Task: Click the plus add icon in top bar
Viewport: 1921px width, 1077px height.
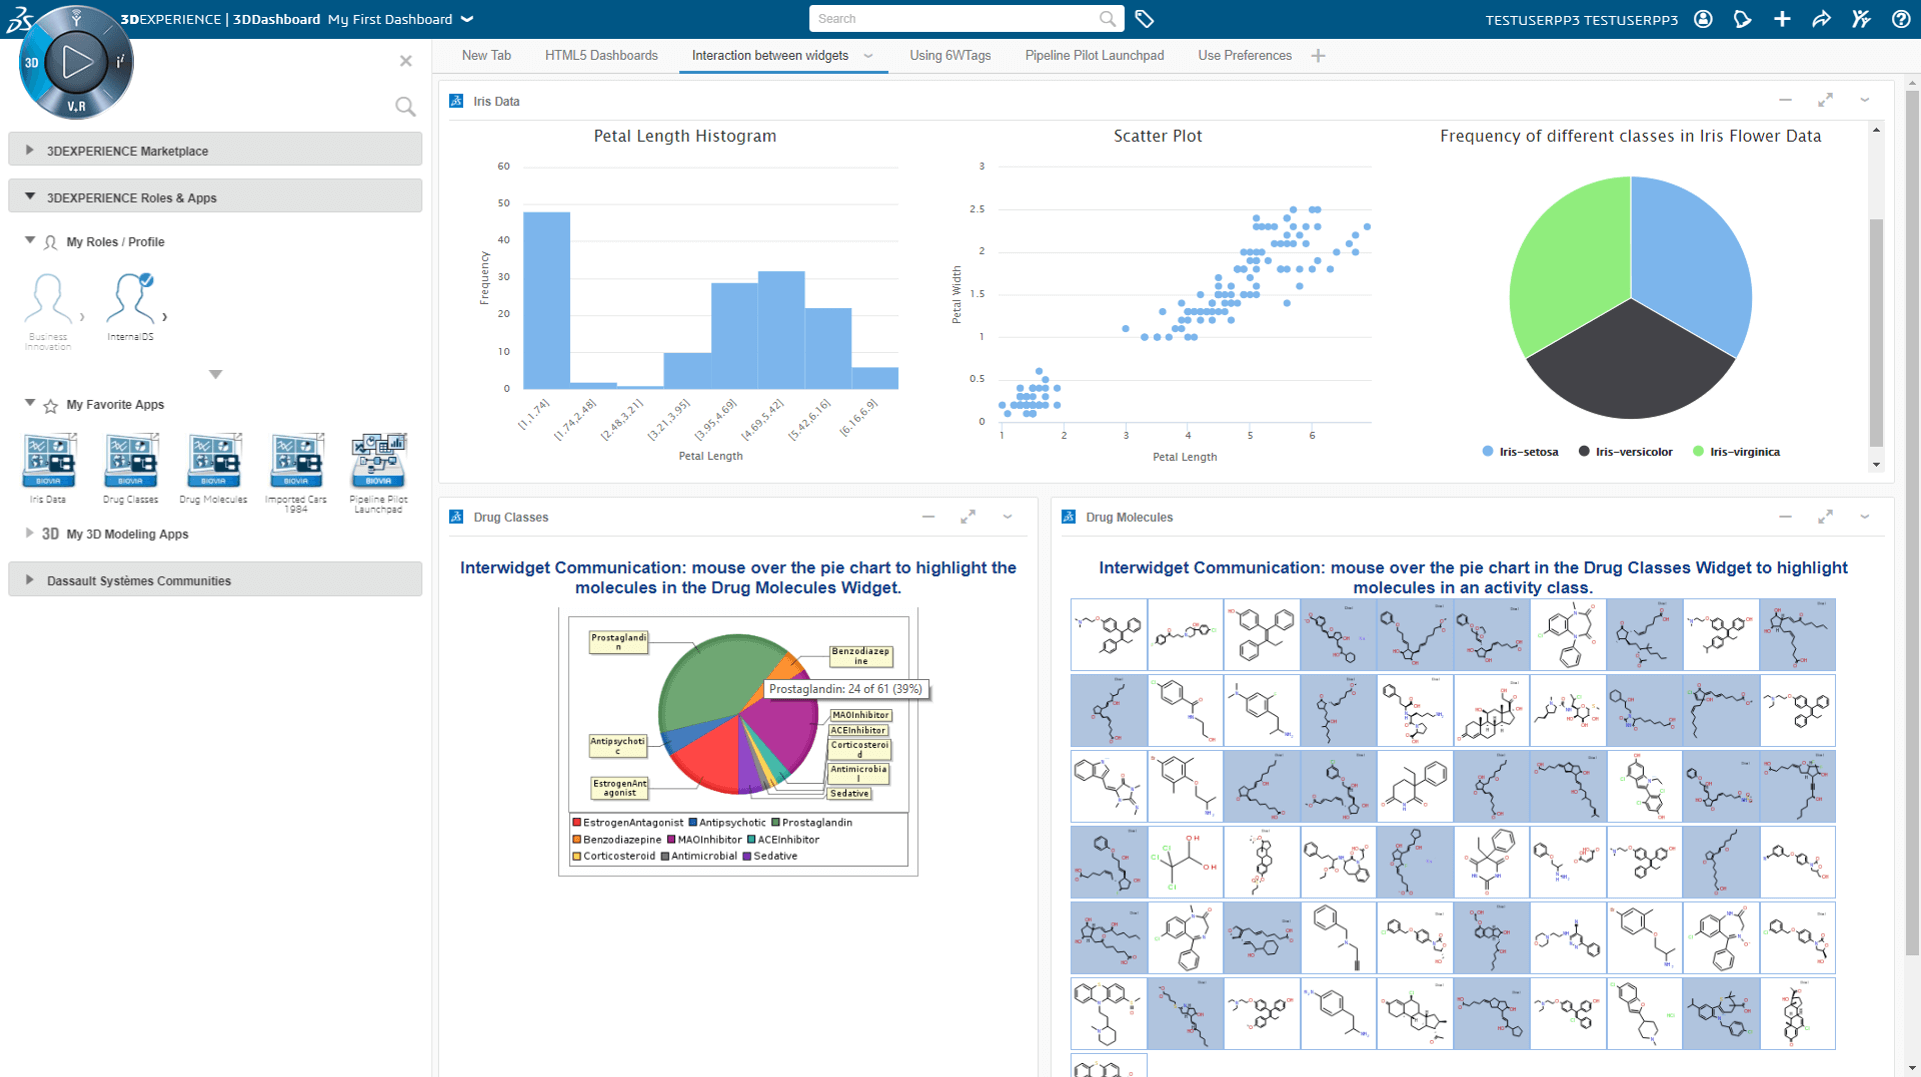Action: pos(1782,19)
